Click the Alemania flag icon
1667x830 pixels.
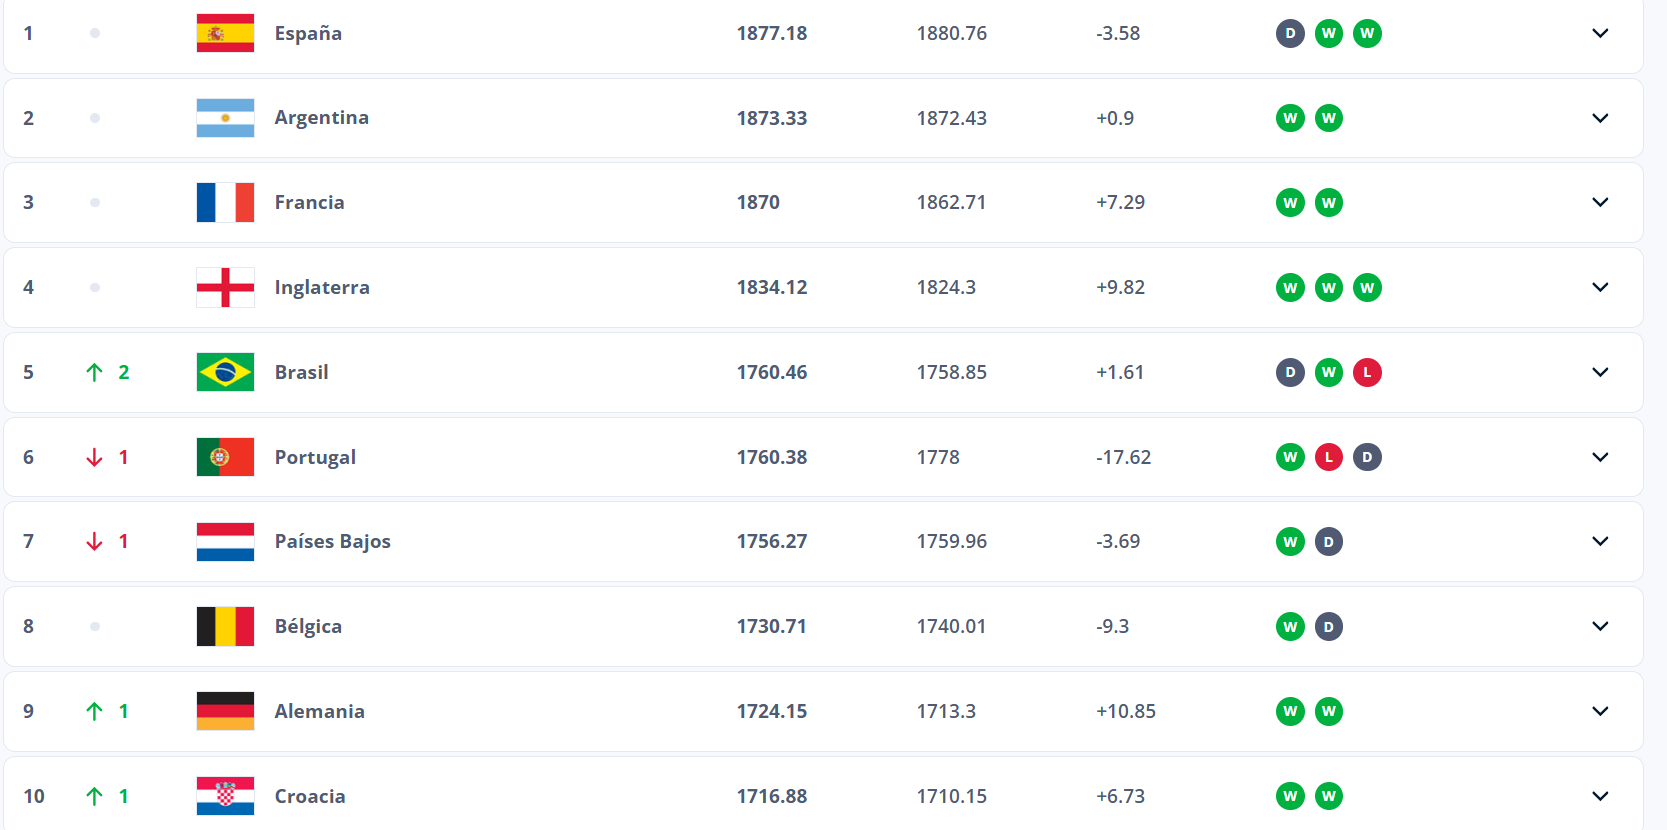[225, 711]
